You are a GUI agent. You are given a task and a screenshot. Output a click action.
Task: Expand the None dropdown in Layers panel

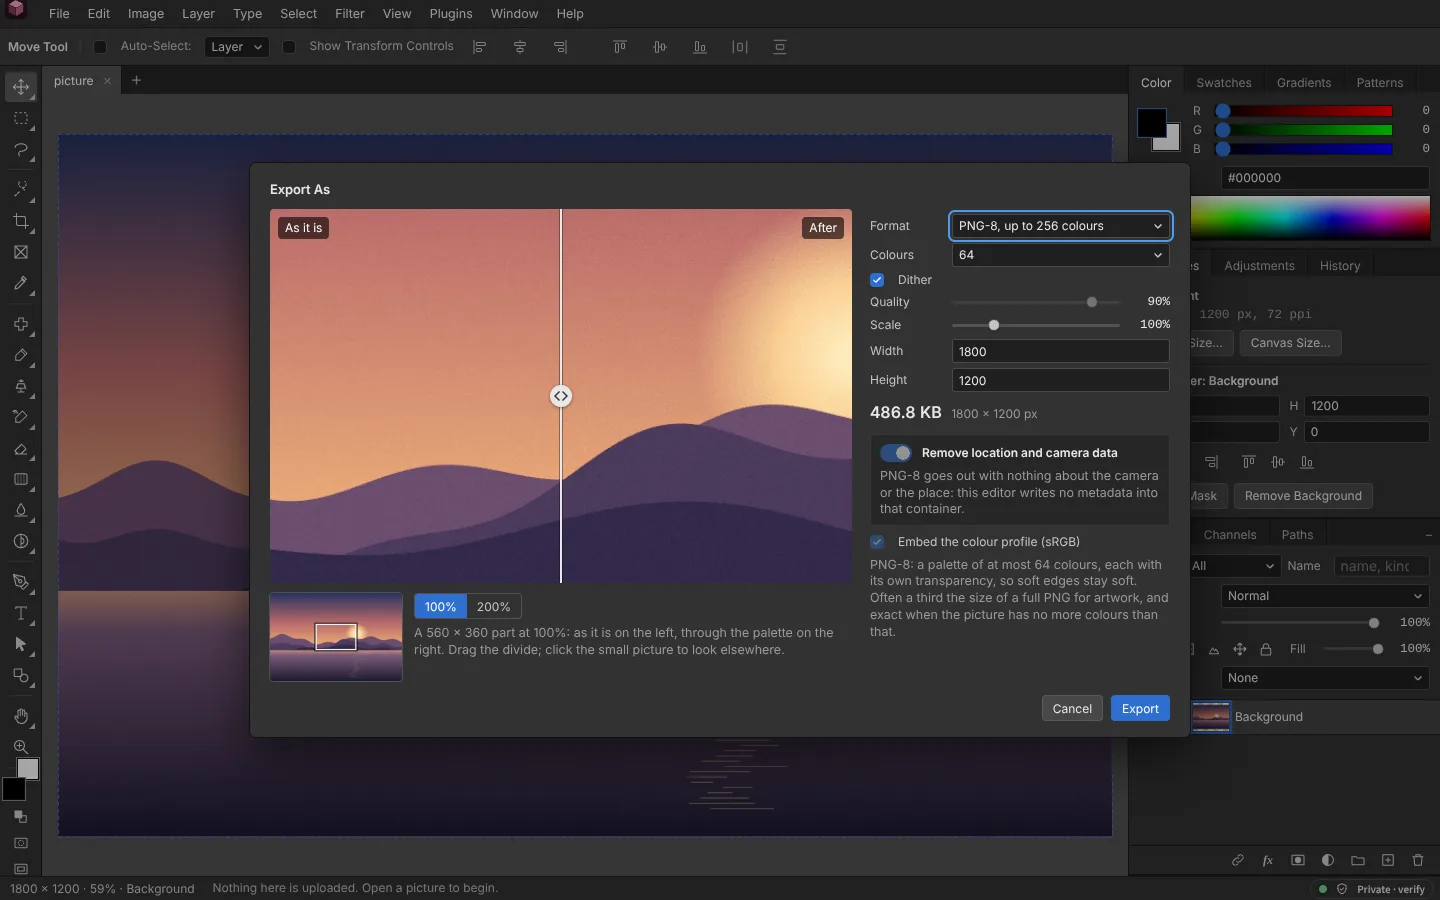1325,678
